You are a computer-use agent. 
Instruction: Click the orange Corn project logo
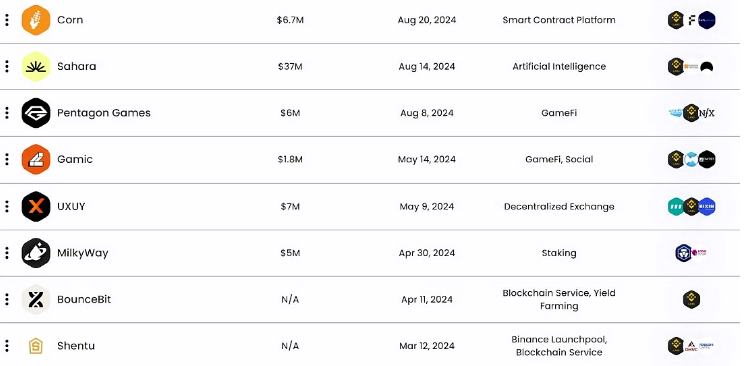click(x=36, y=20)
